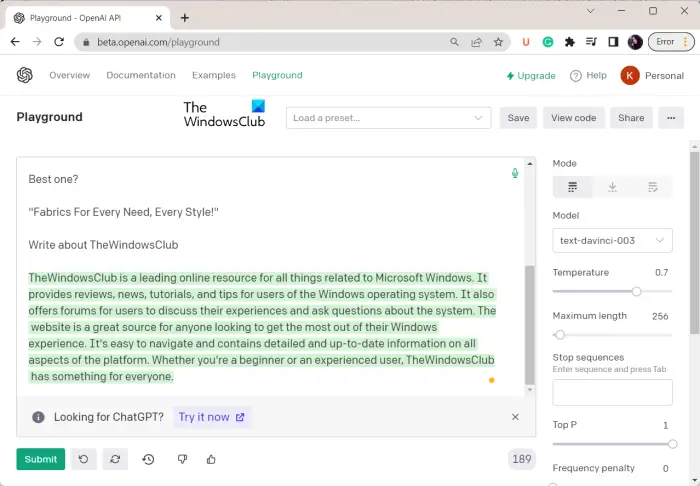Click the Temperature slider handle
Viewport: 700px width, 486px height.
tap(637, 291)
